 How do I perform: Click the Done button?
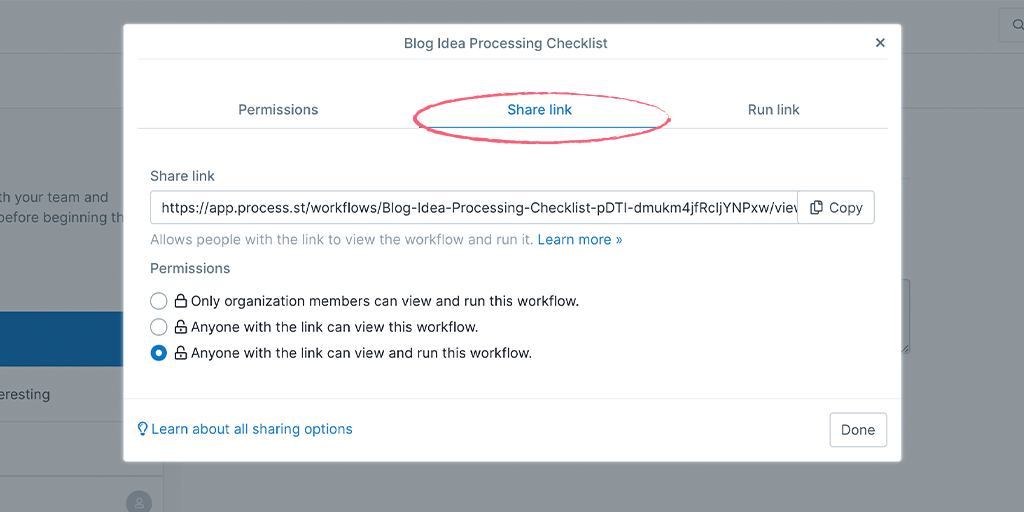point(858,430)
